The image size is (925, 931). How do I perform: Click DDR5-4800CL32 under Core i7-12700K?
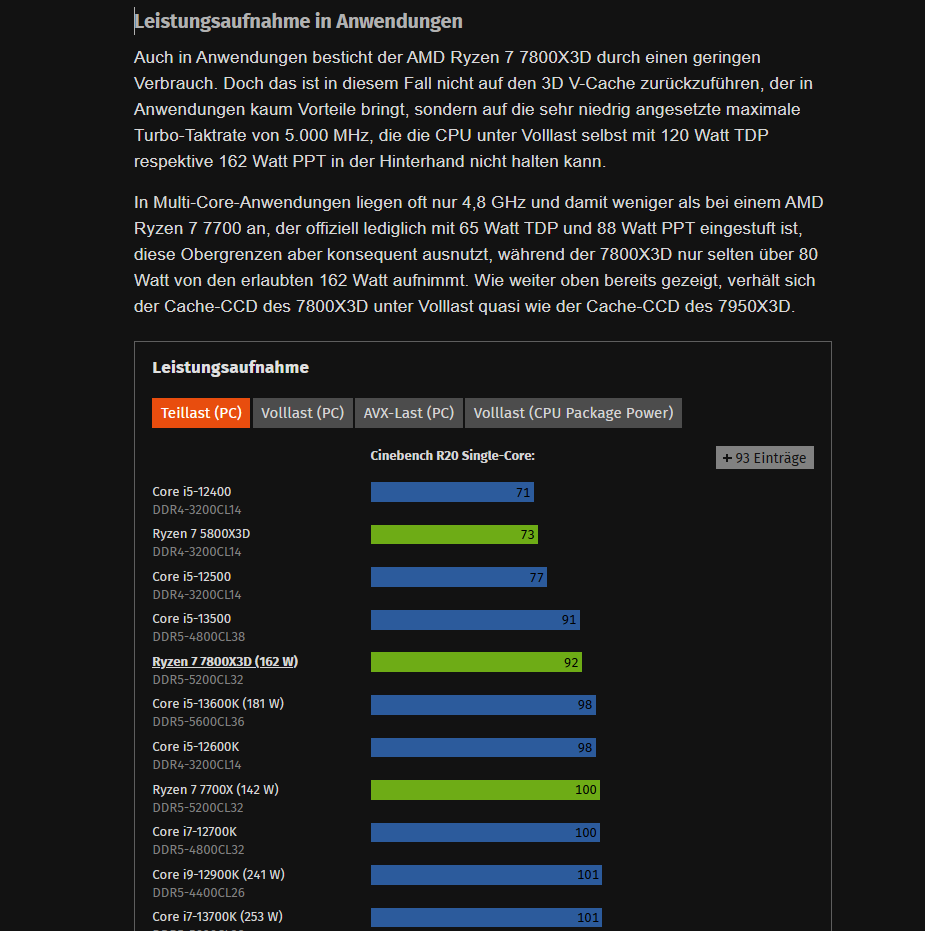[x=198, y=850]
